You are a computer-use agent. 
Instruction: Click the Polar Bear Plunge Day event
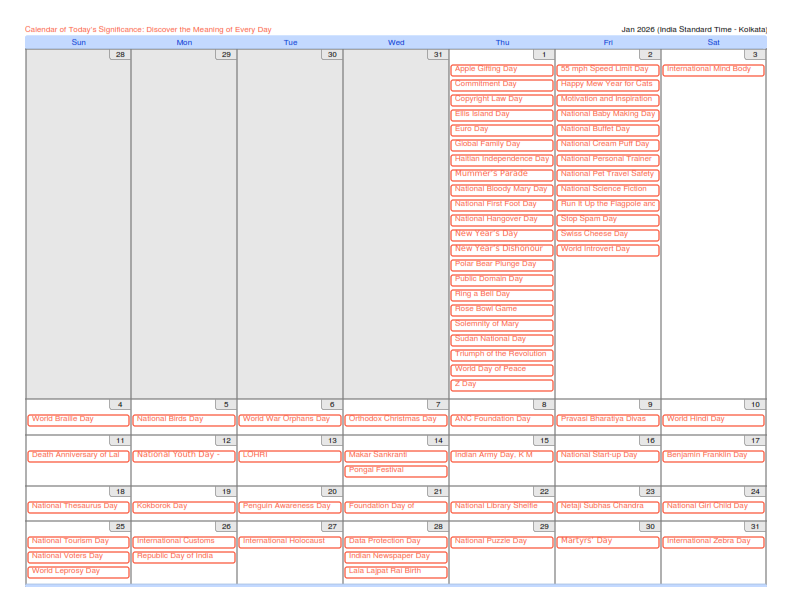point(502,265)
